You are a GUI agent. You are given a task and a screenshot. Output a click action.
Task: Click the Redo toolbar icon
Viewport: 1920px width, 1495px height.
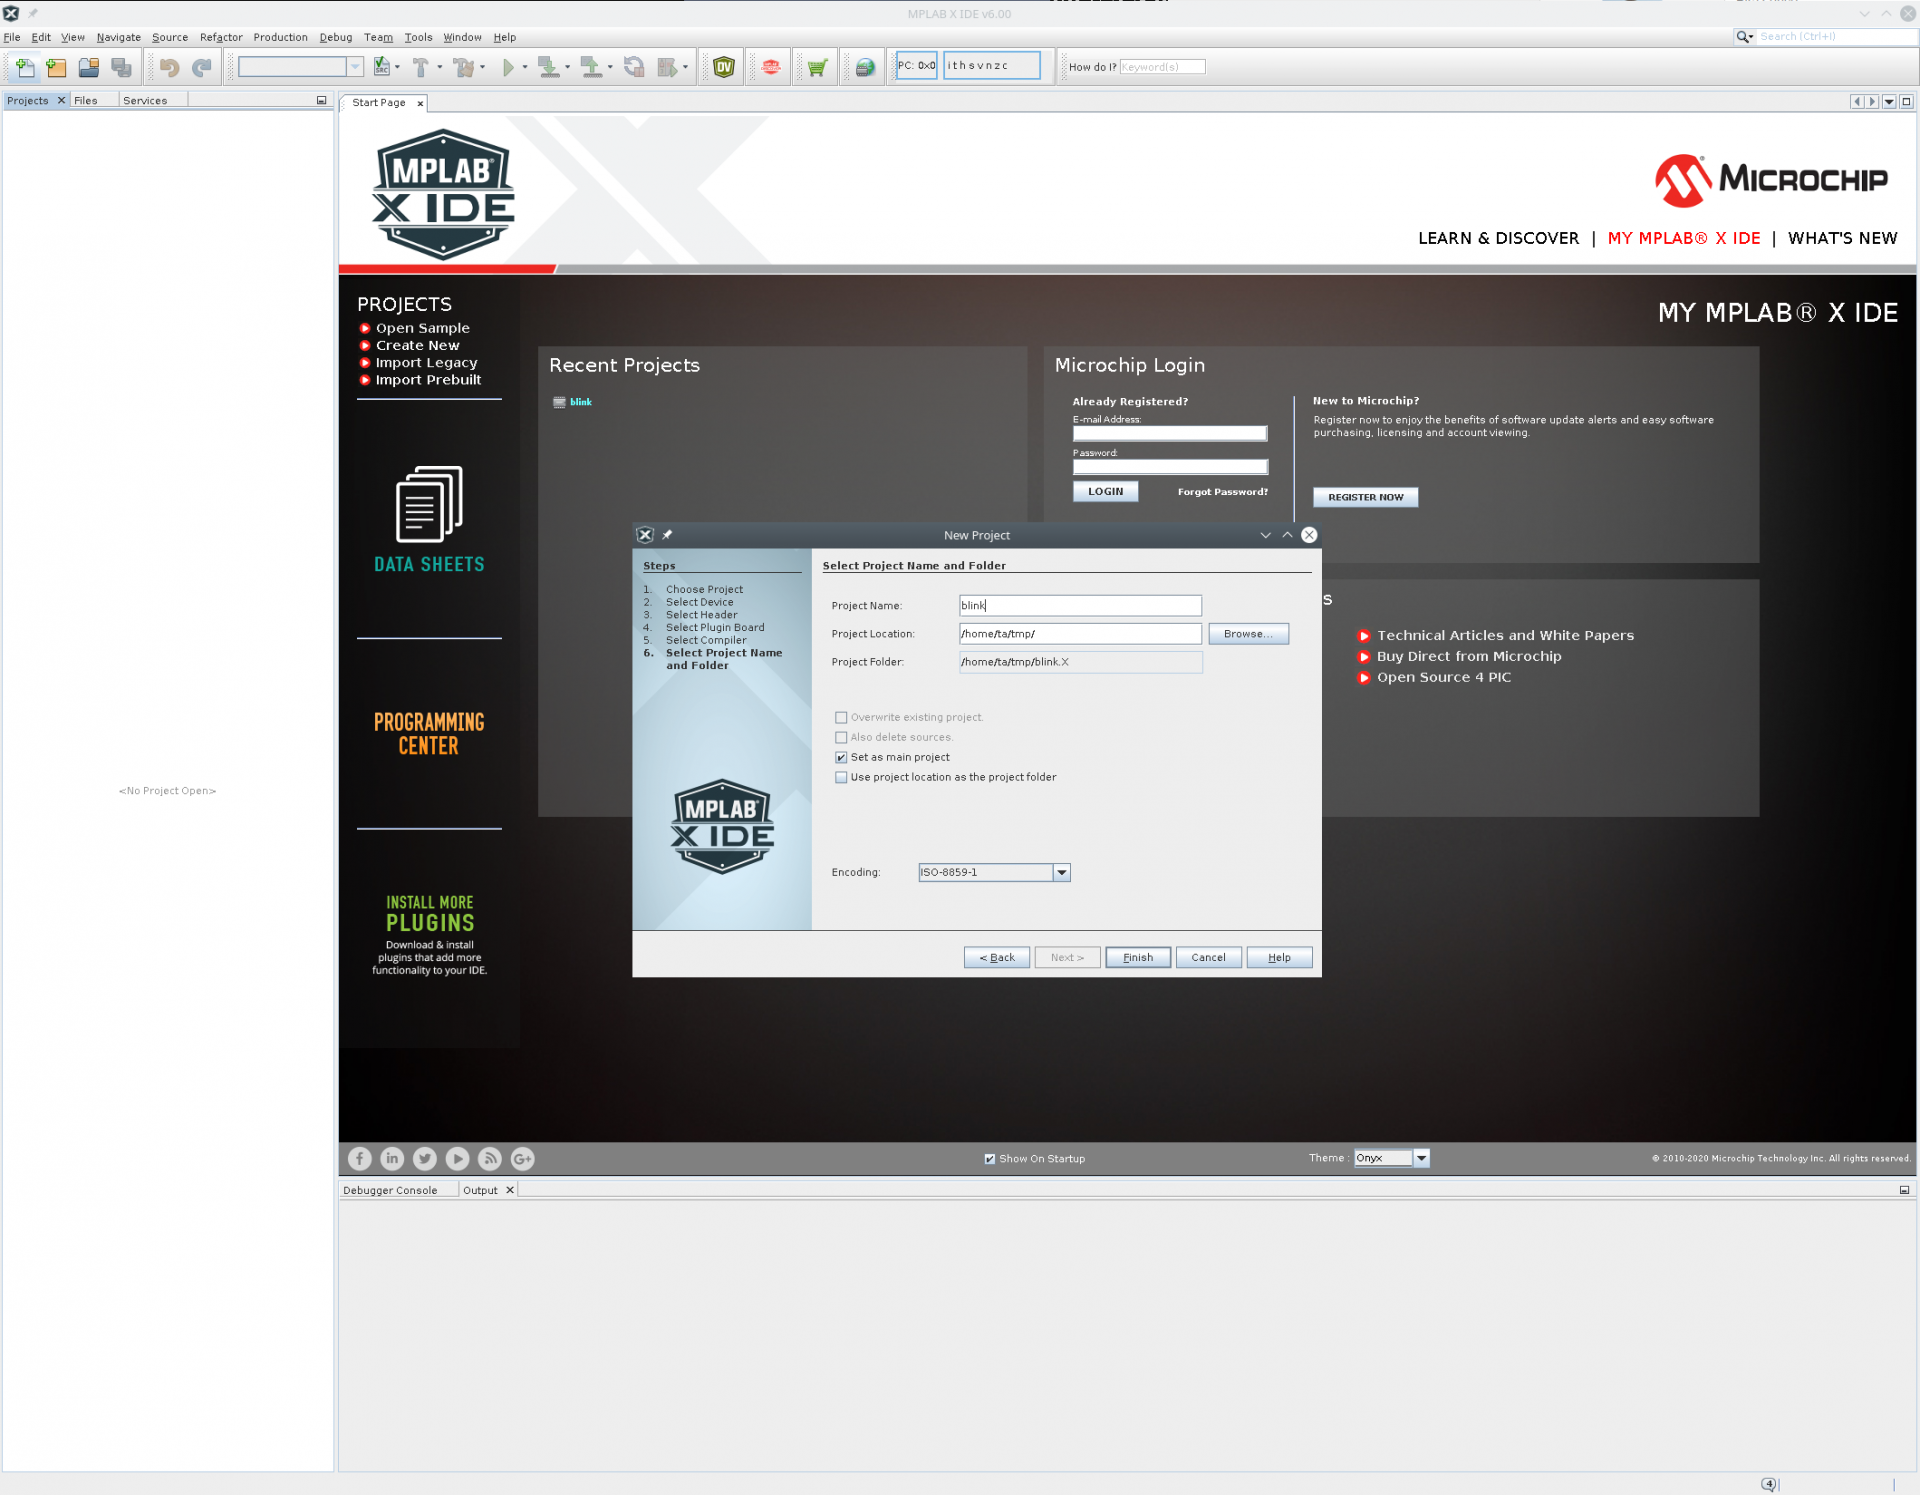201,67
